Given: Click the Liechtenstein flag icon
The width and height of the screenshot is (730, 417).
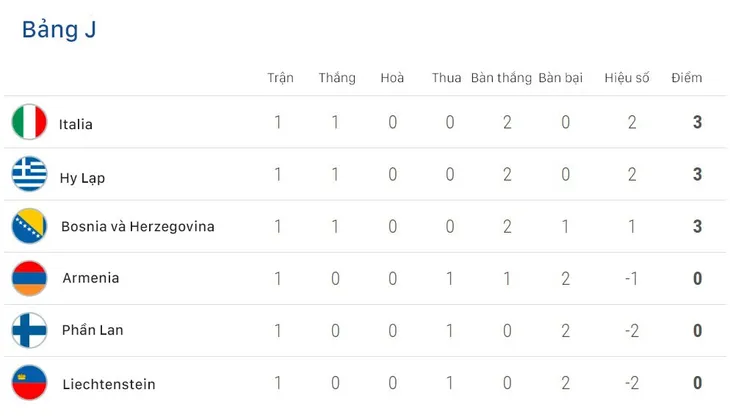Looking at the screenshot, I should point(29,383).
